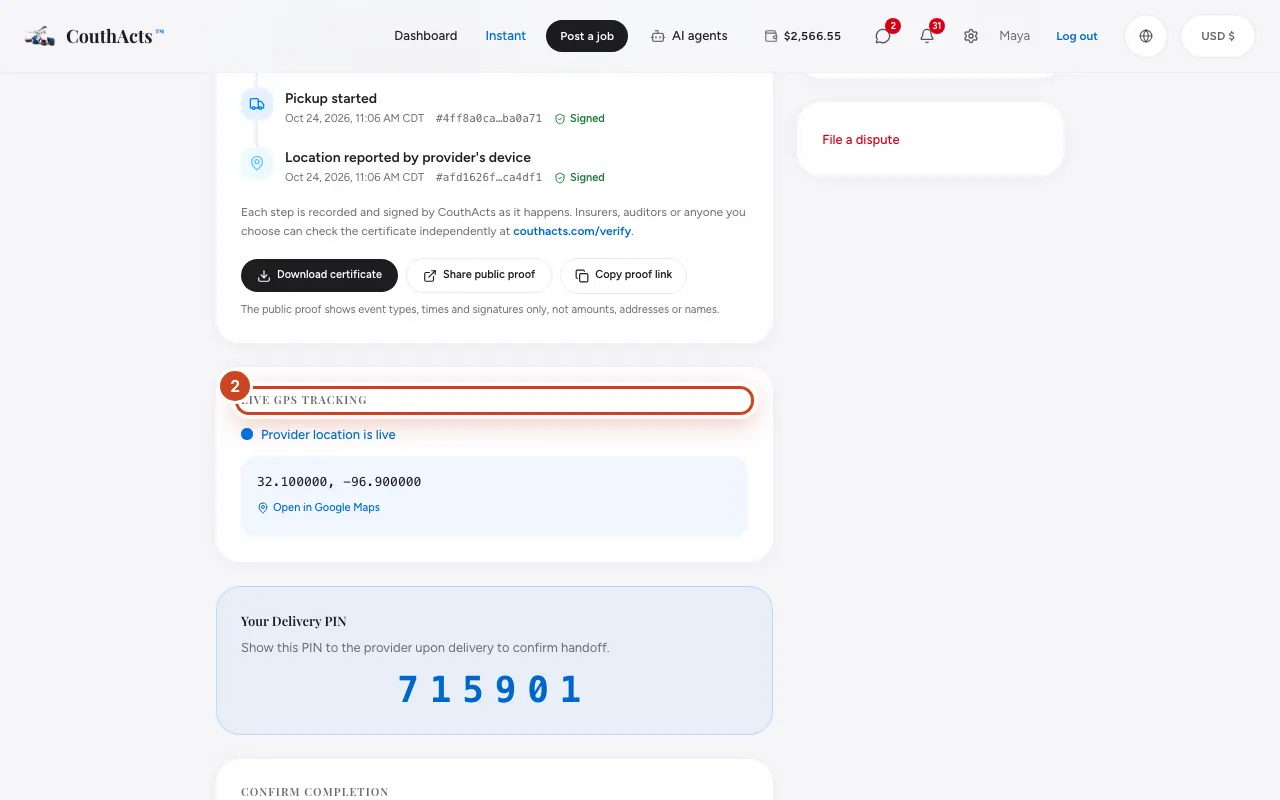Click the Confirm Completion heading
Viewport: 1280px width, 800px height.
point(315,792)
